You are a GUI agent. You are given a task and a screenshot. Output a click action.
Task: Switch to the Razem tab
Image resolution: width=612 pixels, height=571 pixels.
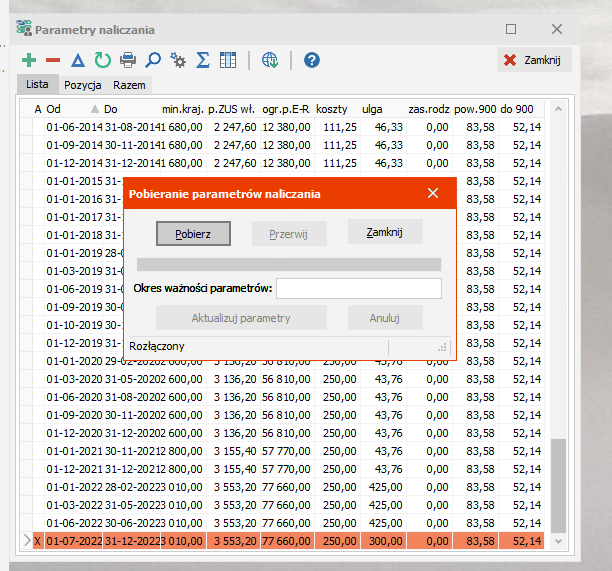pyautogui.click(x=129, y=85)
